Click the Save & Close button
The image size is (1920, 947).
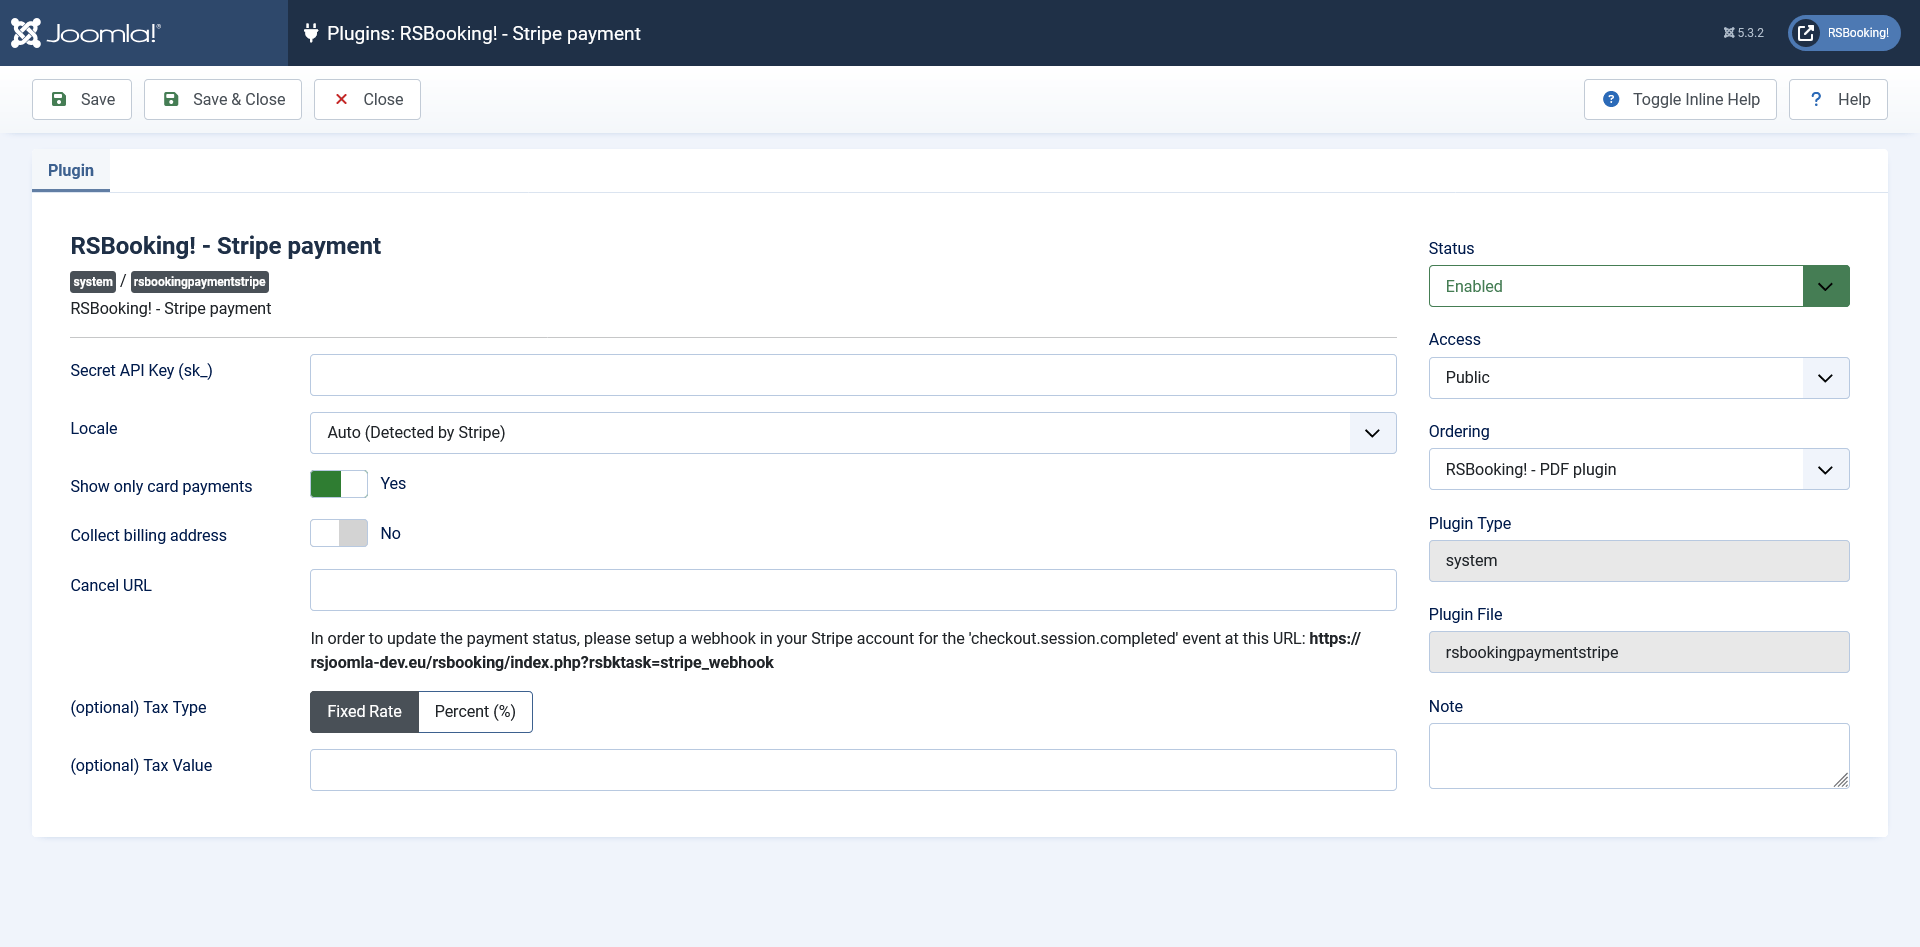pyautogui.click(x=223, y=99)
